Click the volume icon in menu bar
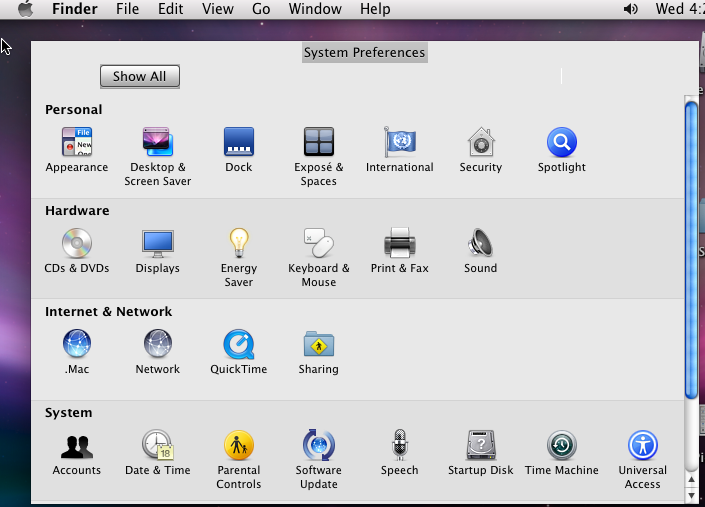 tap(630, 9)
